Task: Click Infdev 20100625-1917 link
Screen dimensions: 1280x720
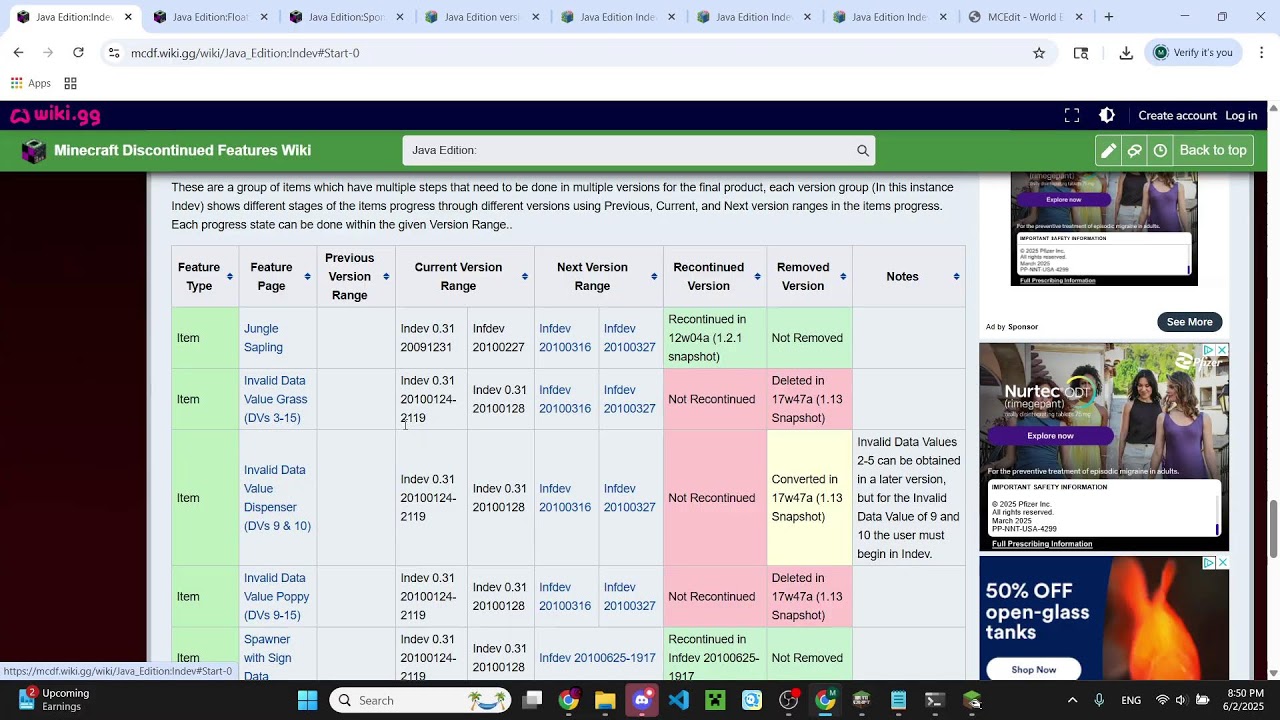Action: pos(597,658)
